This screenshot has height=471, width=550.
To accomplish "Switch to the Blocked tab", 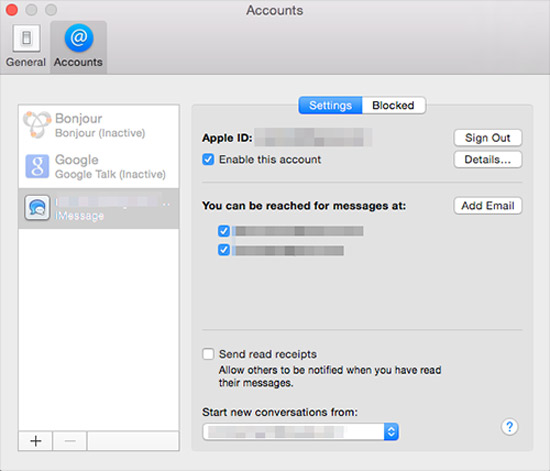I will (x=394, y=105).
